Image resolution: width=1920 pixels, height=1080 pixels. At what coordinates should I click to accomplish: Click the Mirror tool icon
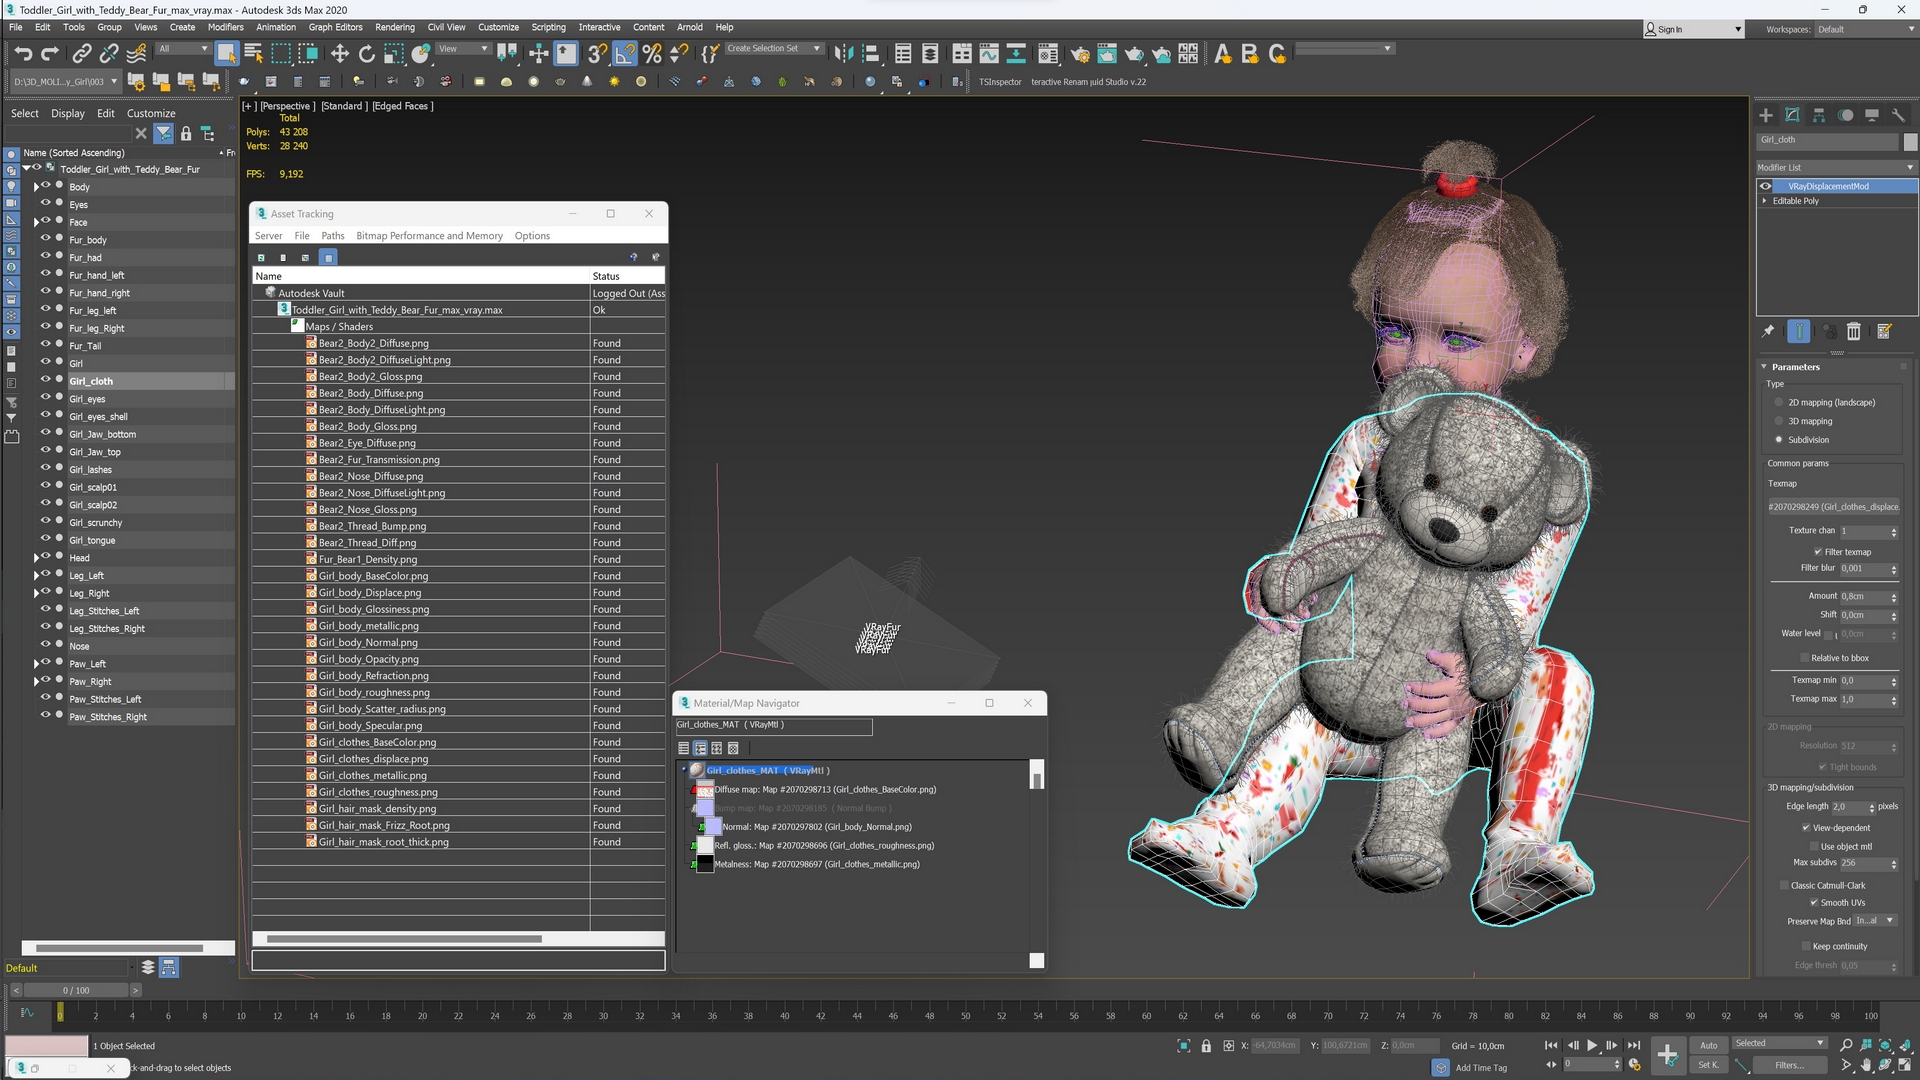(x=843, y=54)
